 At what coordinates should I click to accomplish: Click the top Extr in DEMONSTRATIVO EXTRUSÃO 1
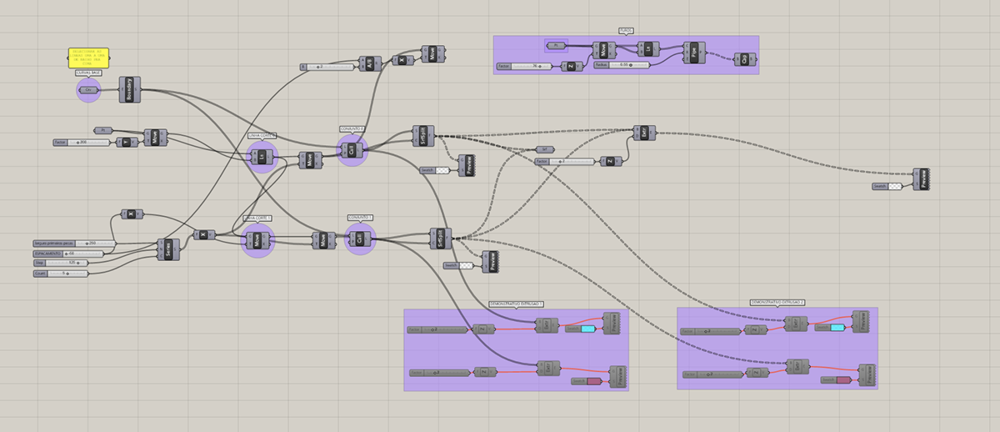(547, 325)
